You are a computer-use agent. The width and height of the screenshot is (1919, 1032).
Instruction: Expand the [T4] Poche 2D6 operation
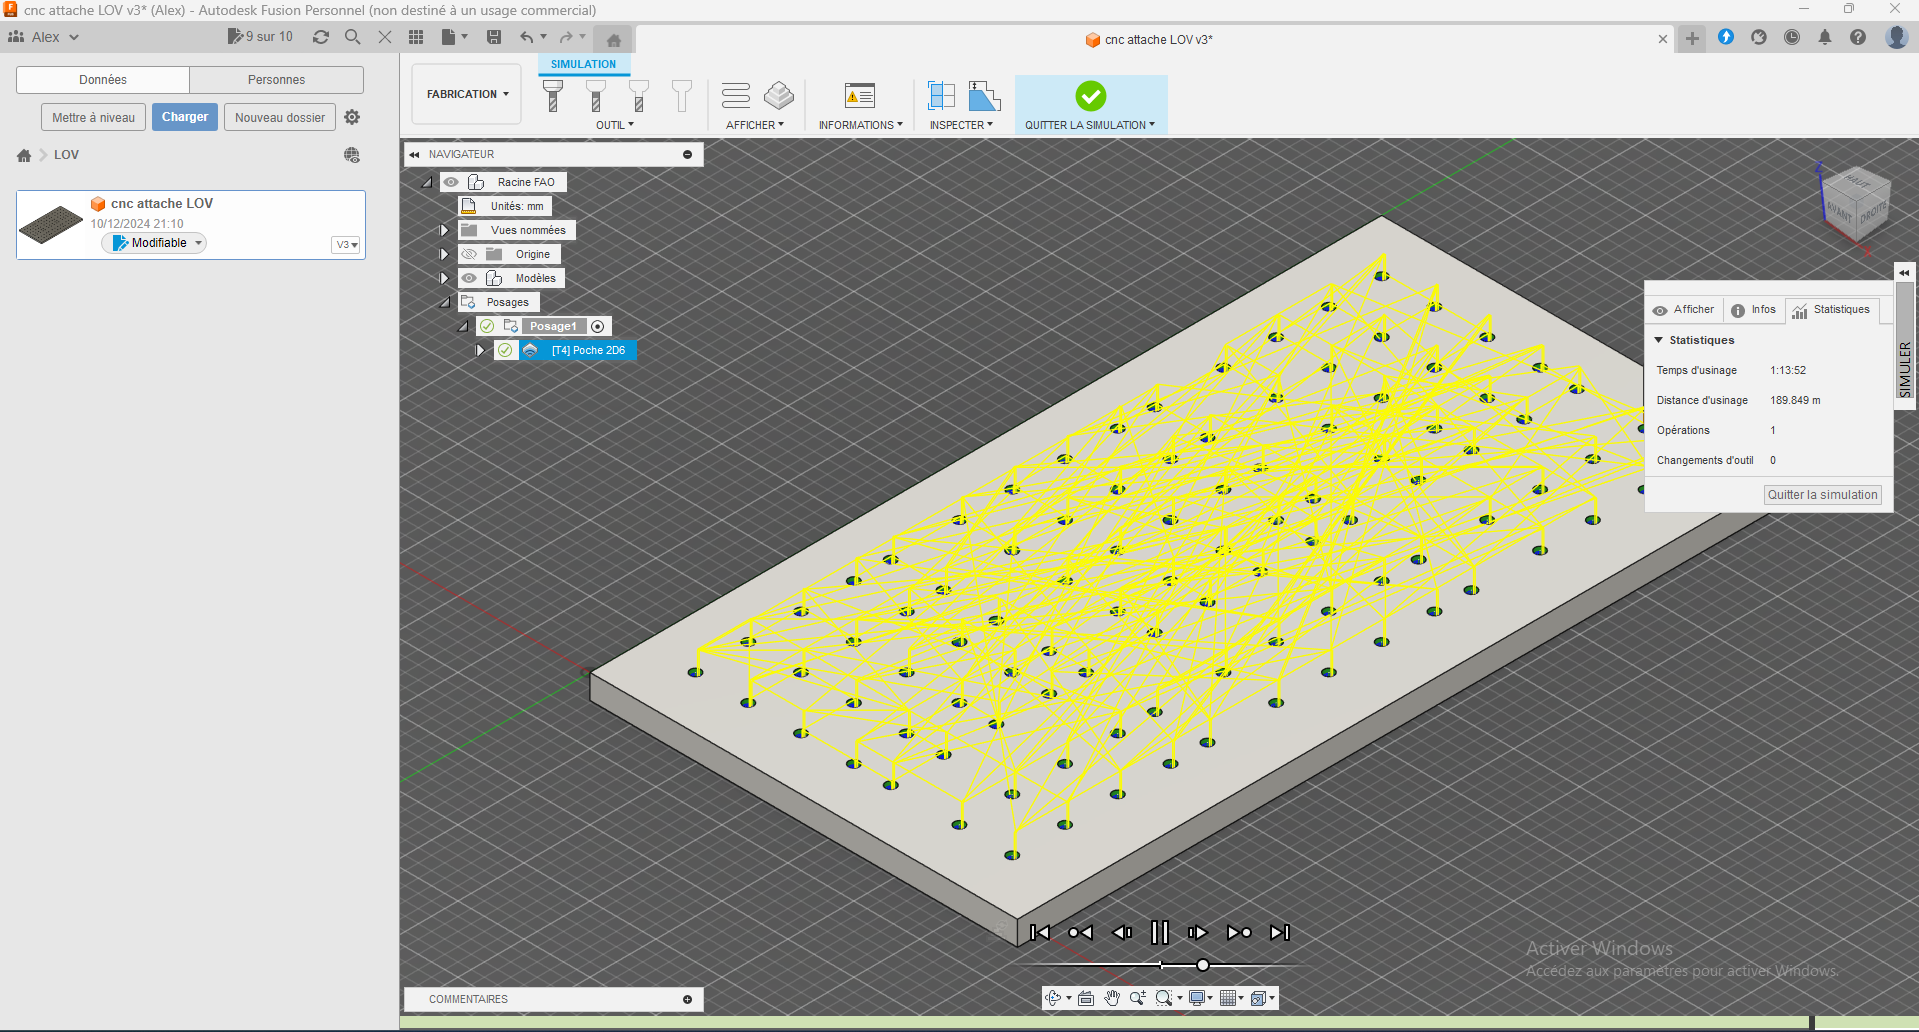481,350
